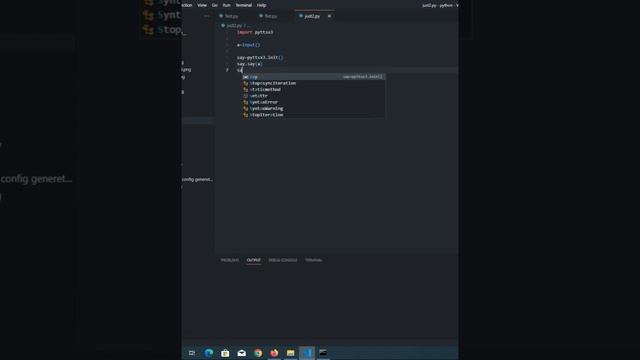This screenshot has height=360, width=640.
Task: Pick the setattr autocomplete suggestion
Action: (x=313, y=96)
